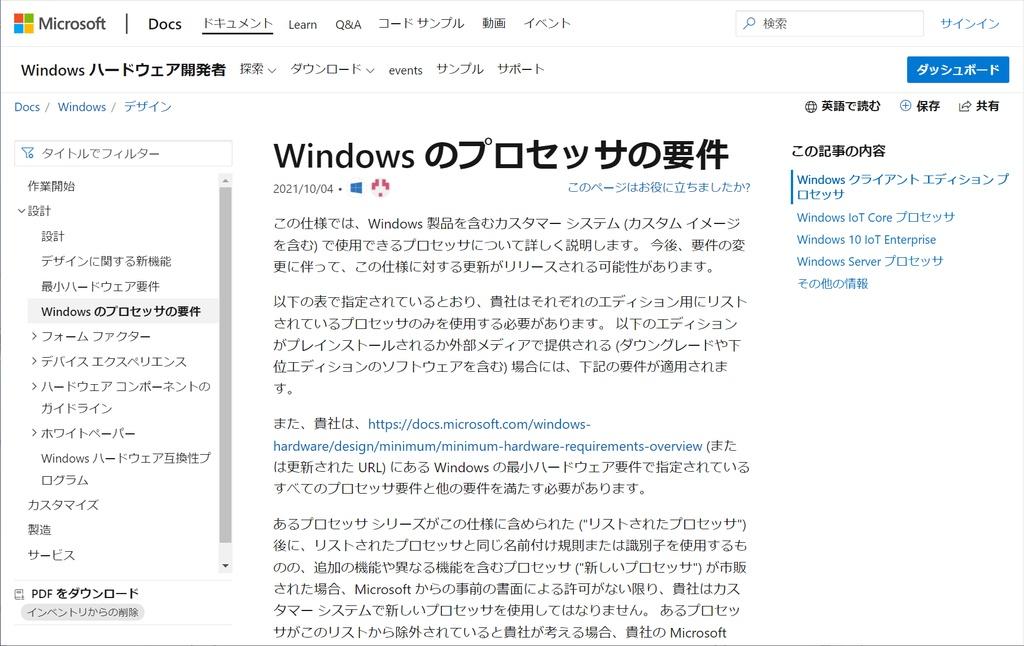
Task: Open the 探索 dropdown menu
Action: (x=258, y=69)
